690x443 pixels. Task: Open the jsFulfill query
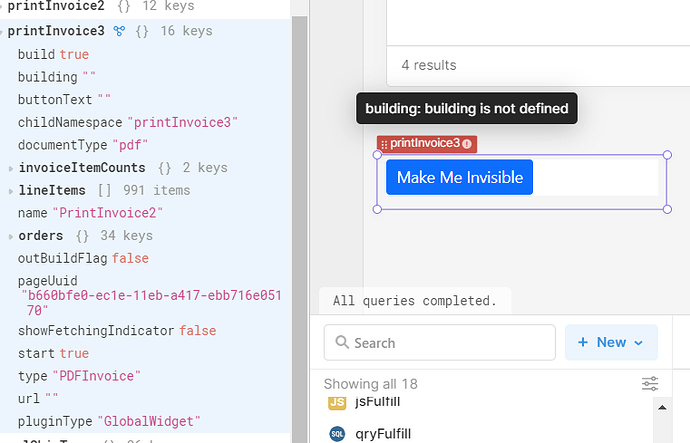[377, 401]
